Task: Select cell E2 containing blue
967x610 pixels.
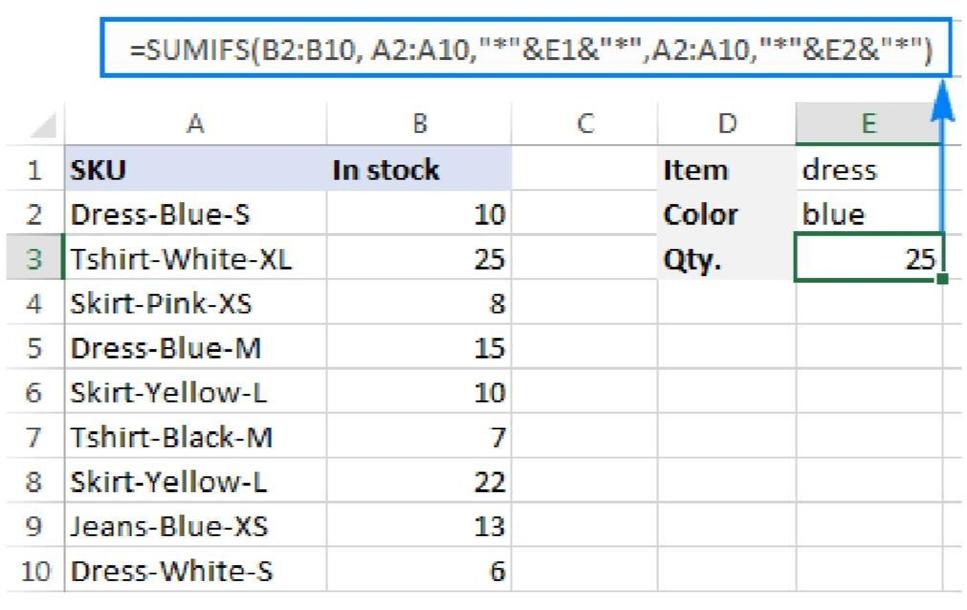Action: [x=868, y=214]
